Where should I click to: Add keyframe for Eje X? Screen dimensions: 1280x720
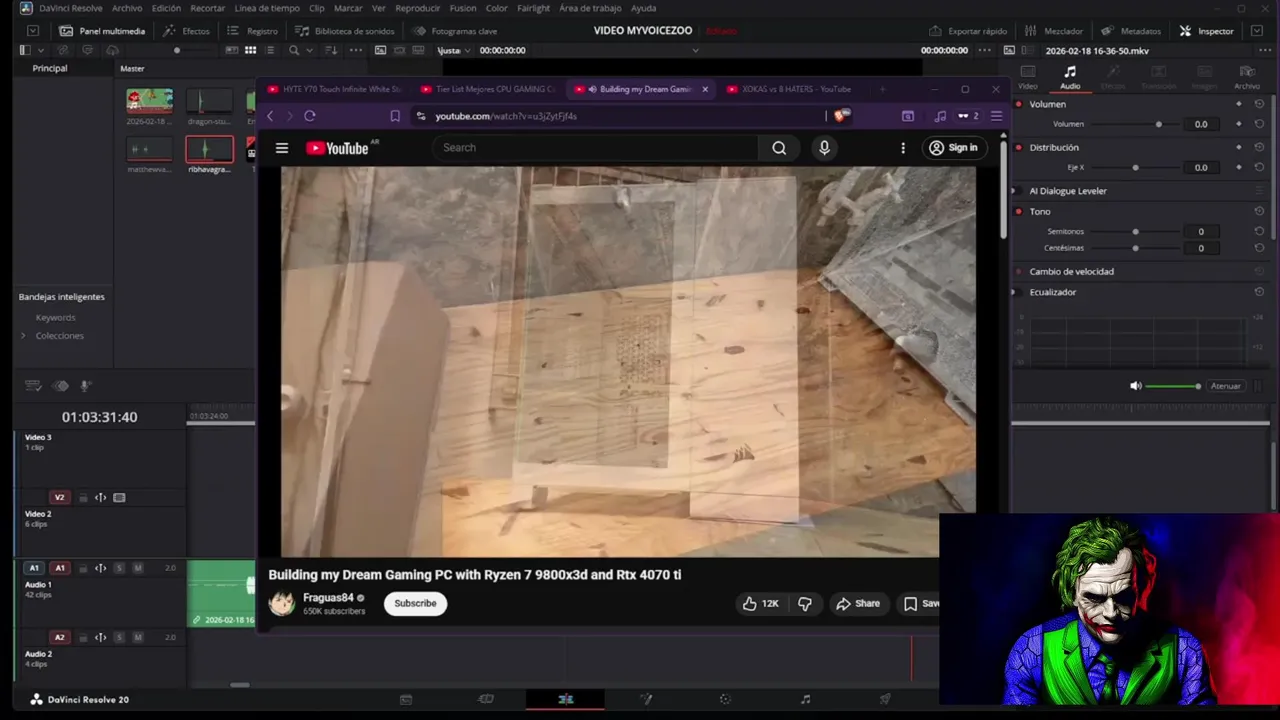click(1239, 167)
